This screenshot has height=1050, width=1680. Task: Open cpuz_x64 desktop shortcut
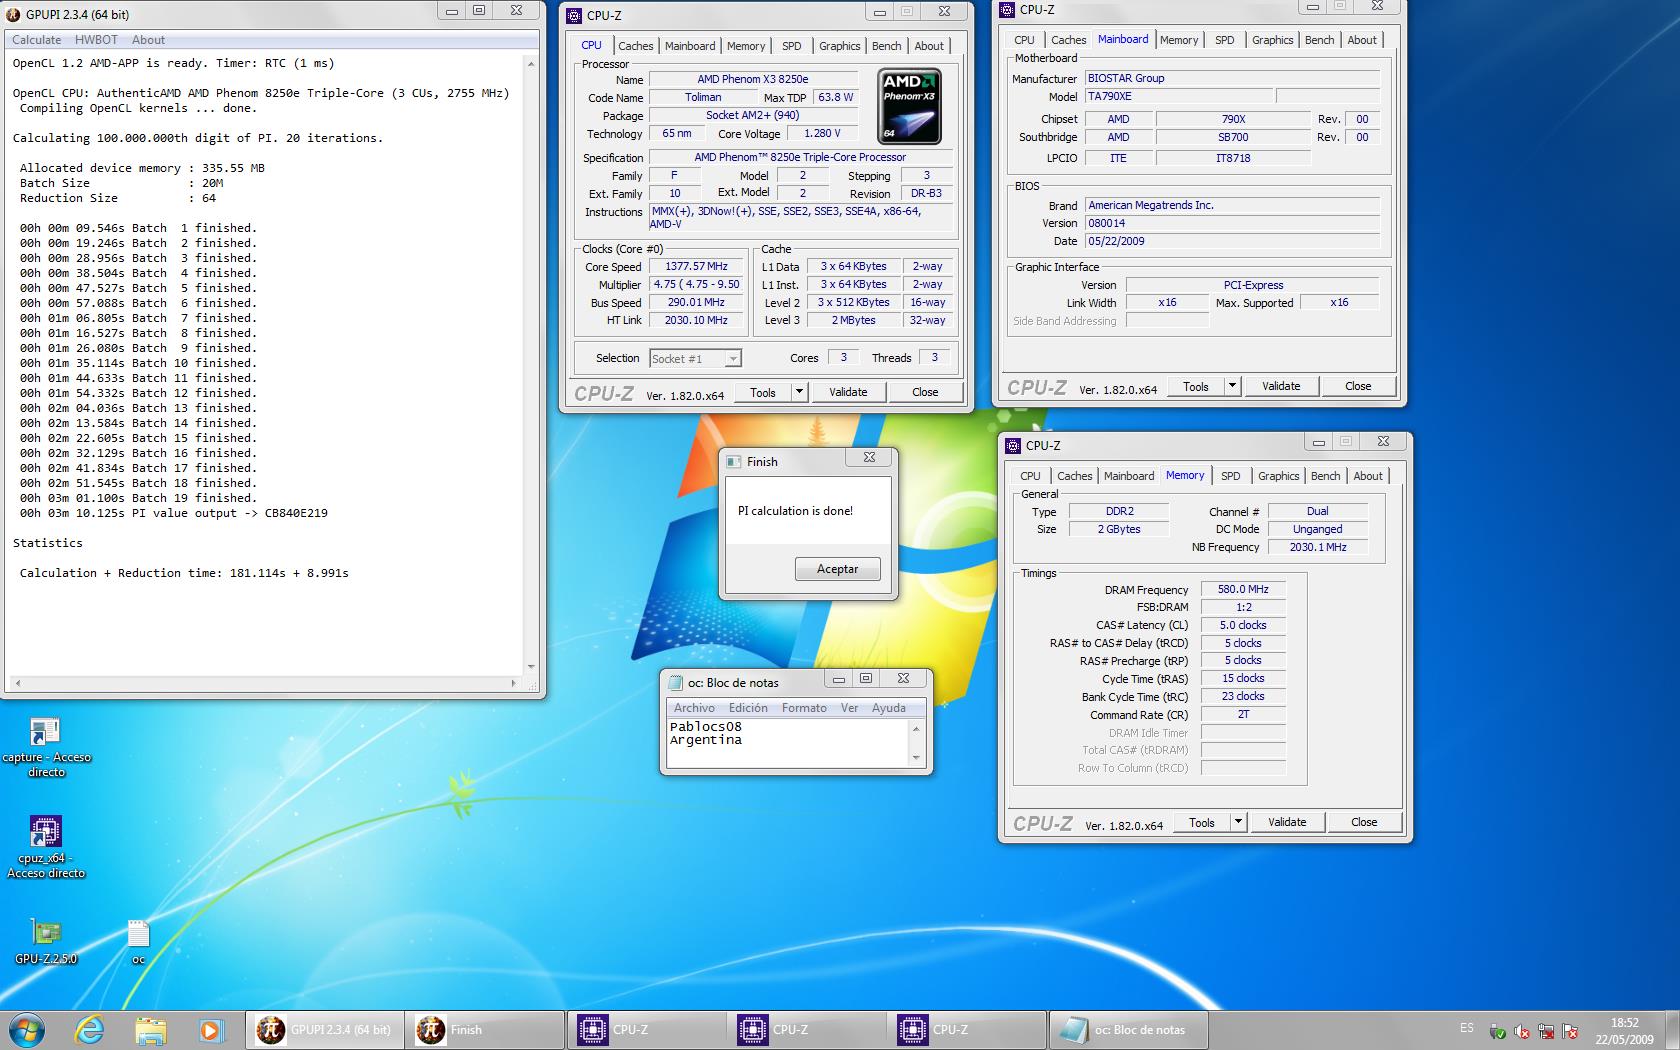coord(46,847)
